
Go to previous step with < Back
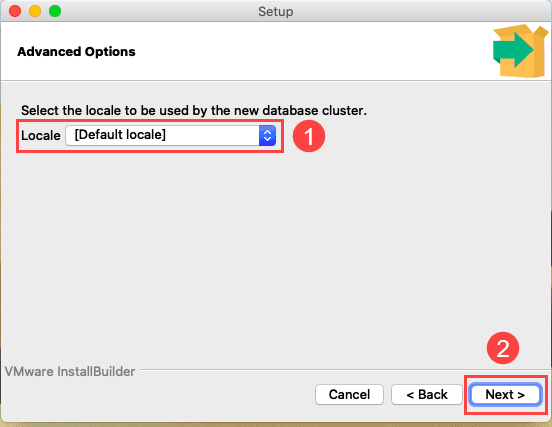[x=427, y=395]
